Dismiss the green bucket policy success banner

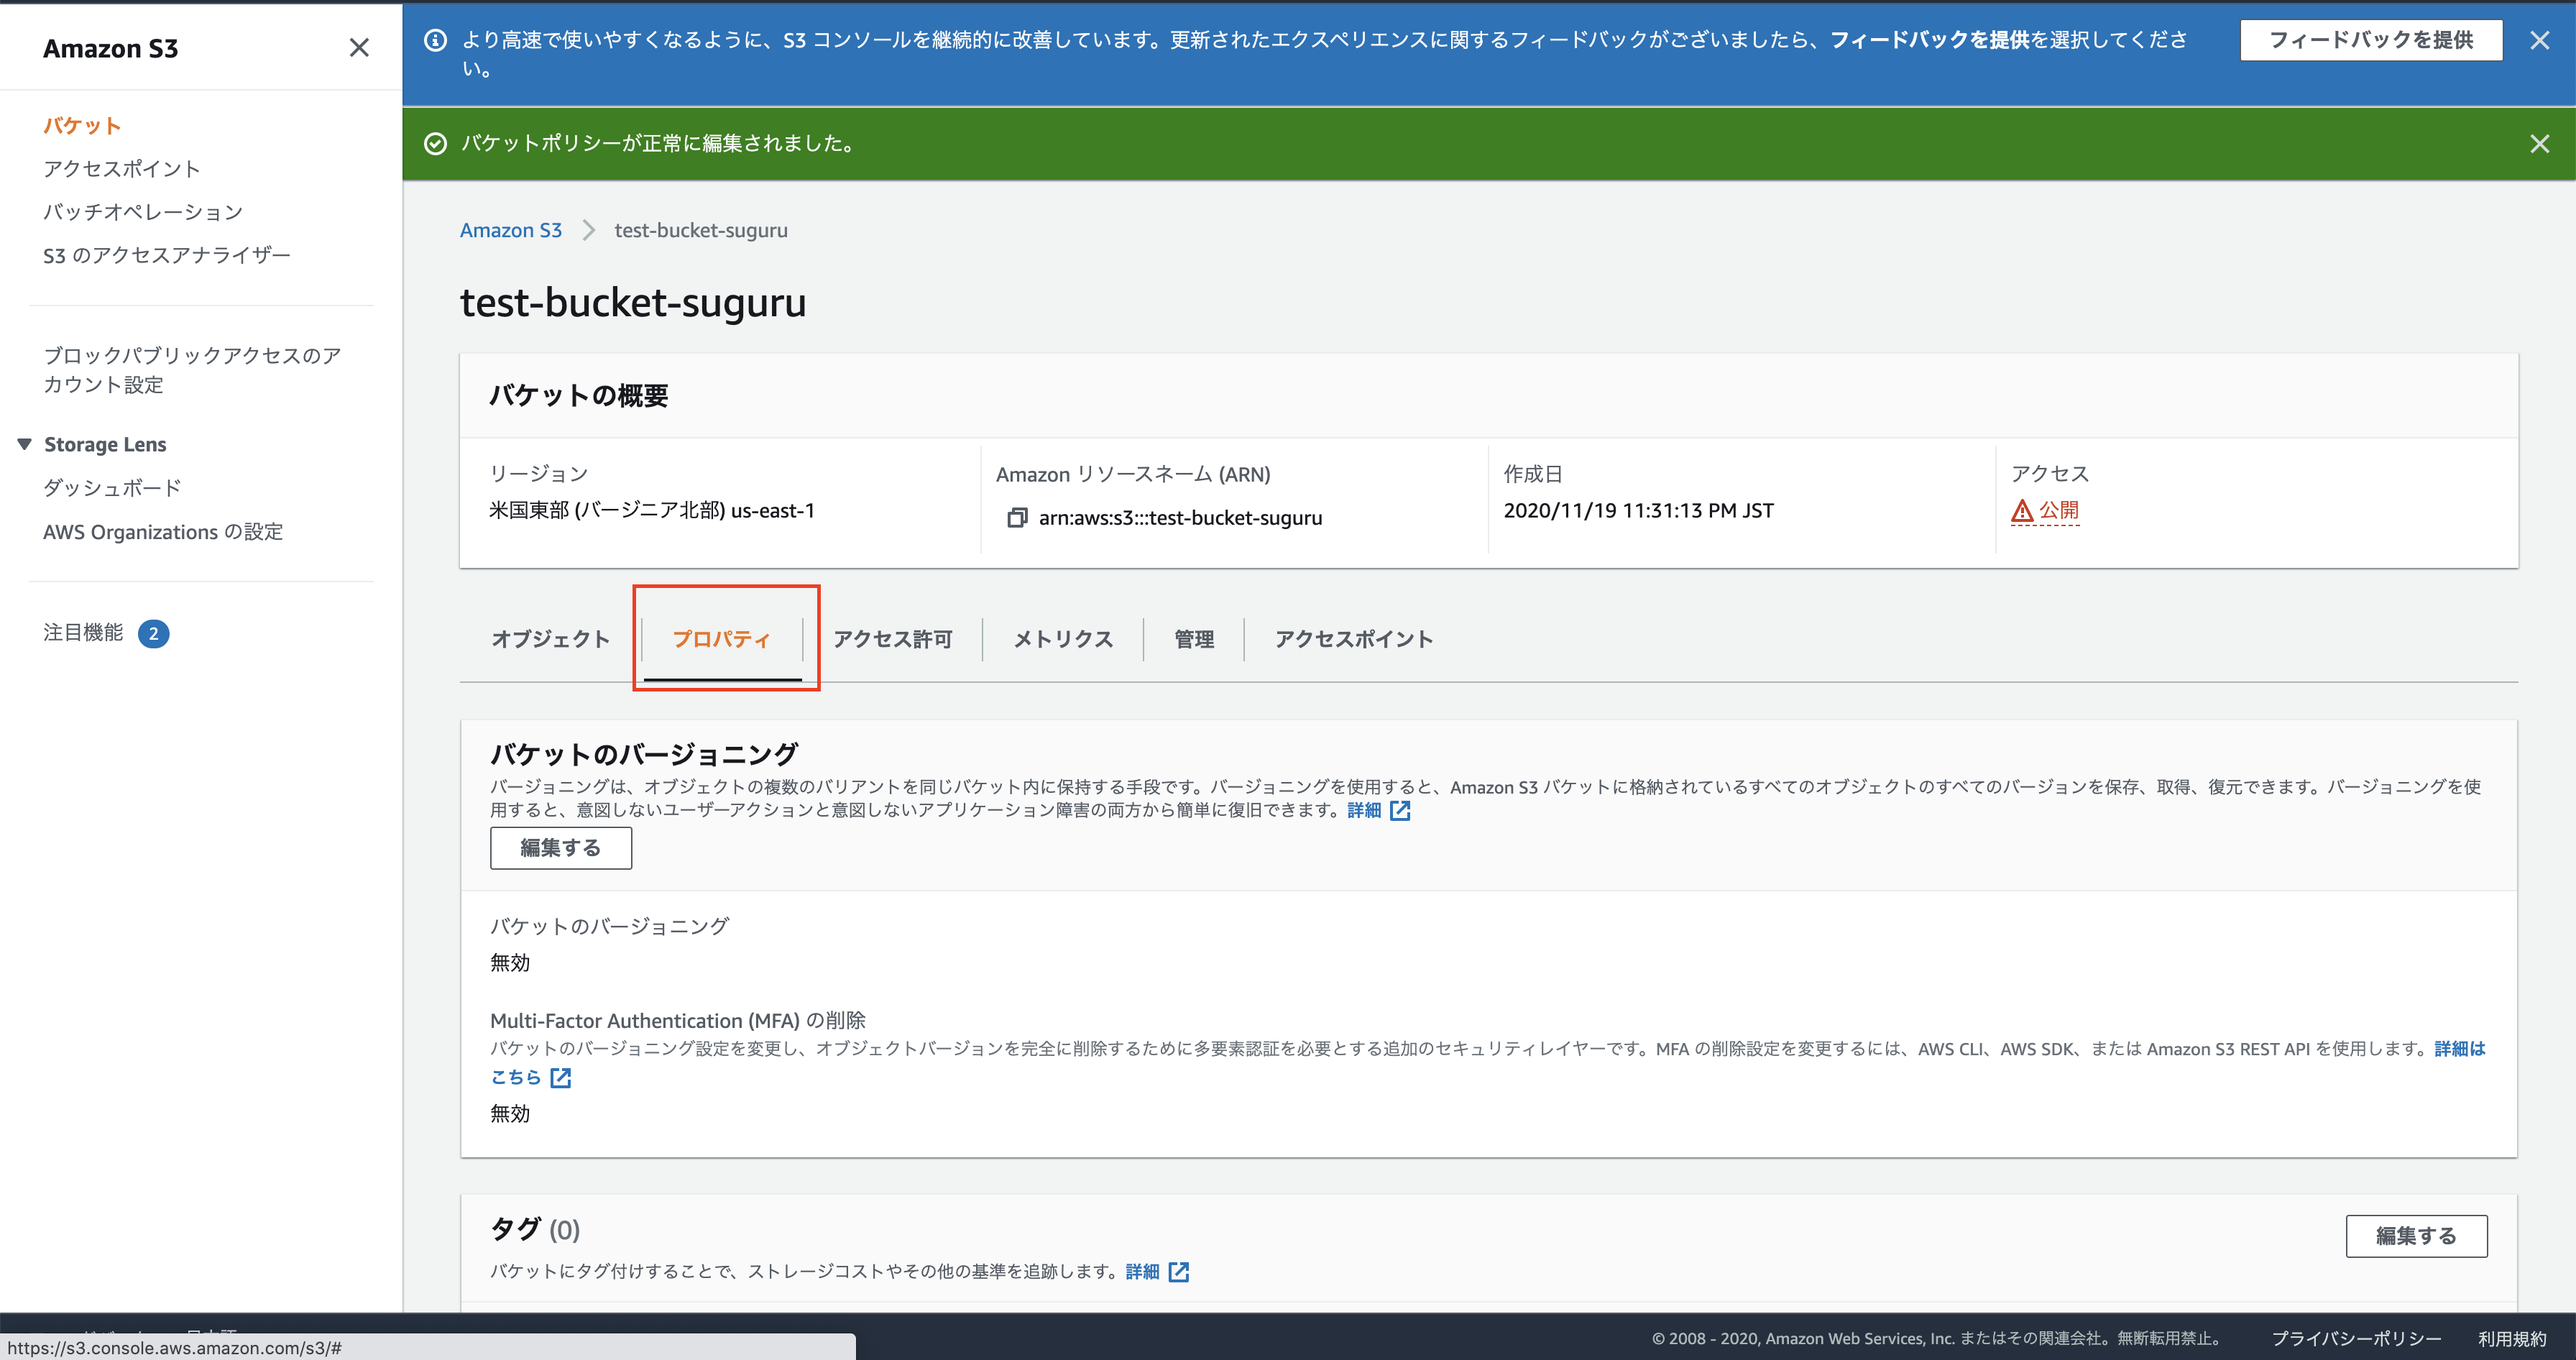click(2538, 144)
